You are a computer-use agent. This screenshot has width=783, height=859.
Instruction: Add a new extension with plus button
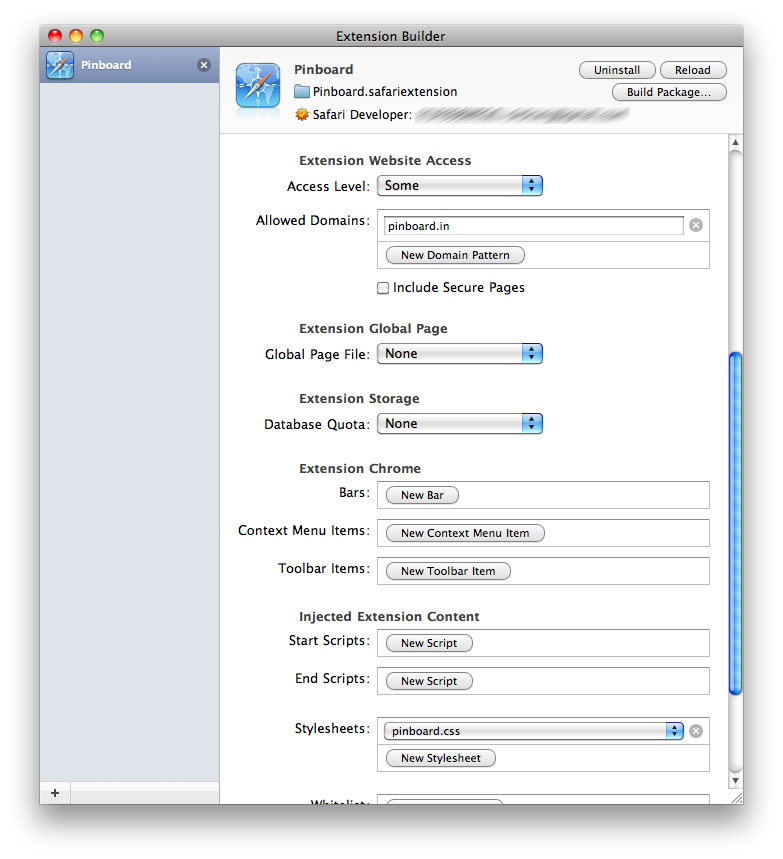pos(55,793)
